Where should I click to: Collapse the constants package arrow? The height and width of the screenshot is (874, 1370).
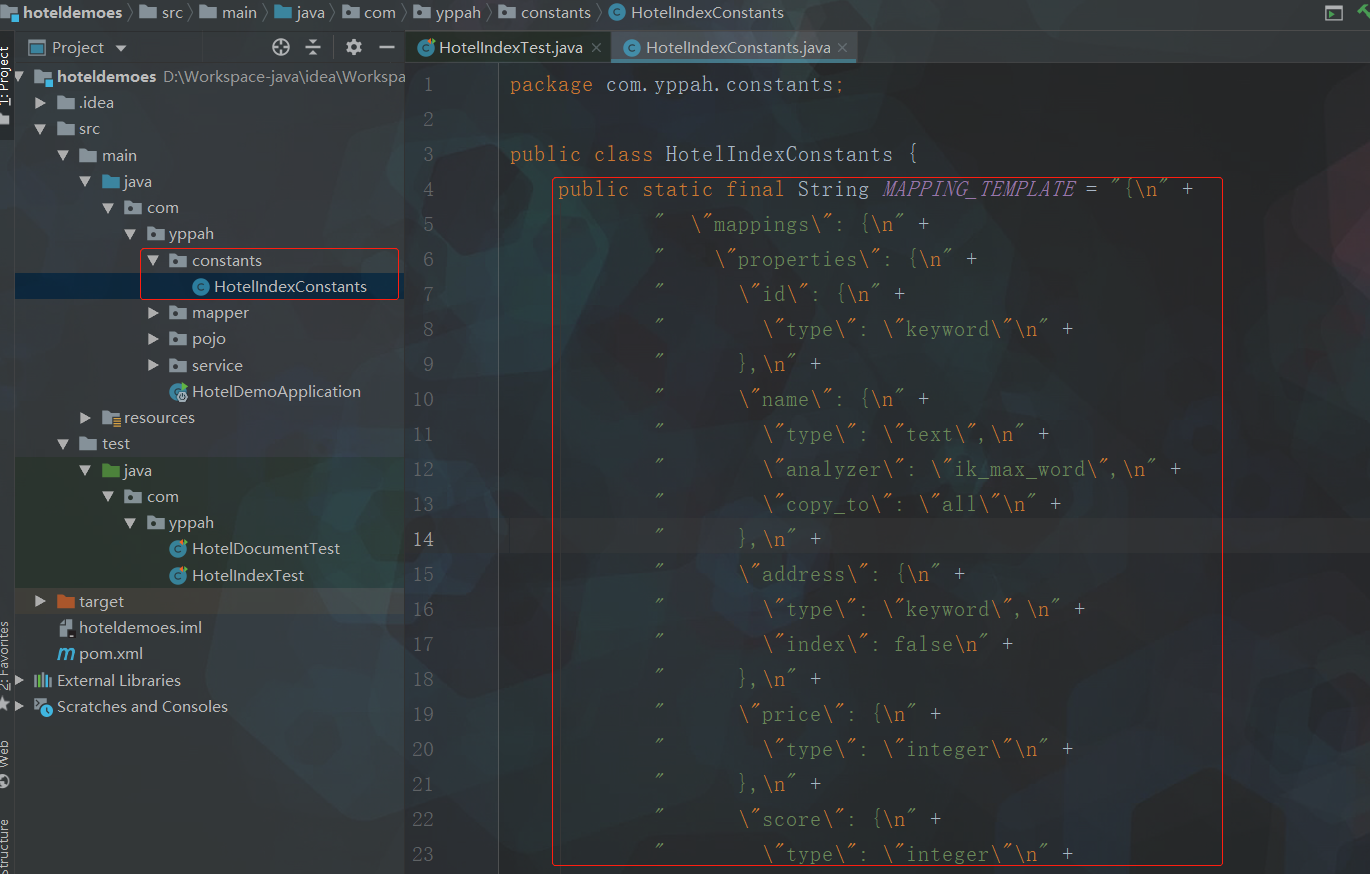pos(153,261)
